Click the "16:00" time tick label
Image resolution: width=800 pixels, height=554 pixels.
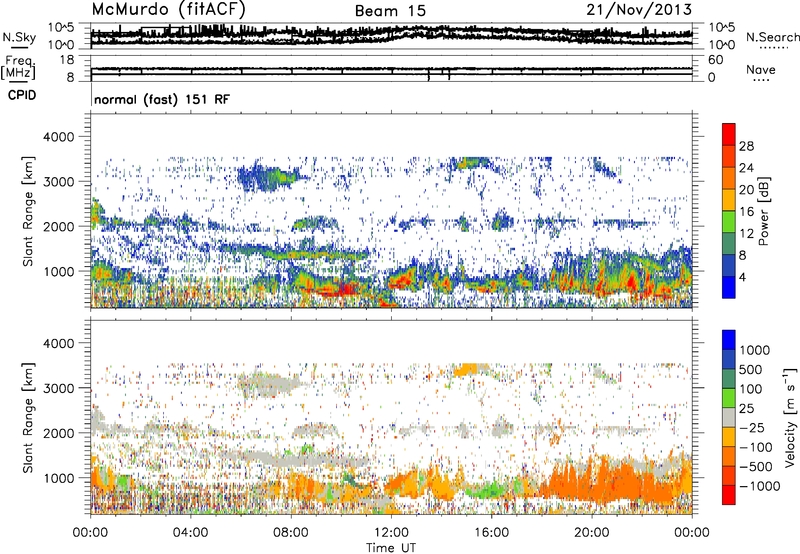[x=491, y=533]
